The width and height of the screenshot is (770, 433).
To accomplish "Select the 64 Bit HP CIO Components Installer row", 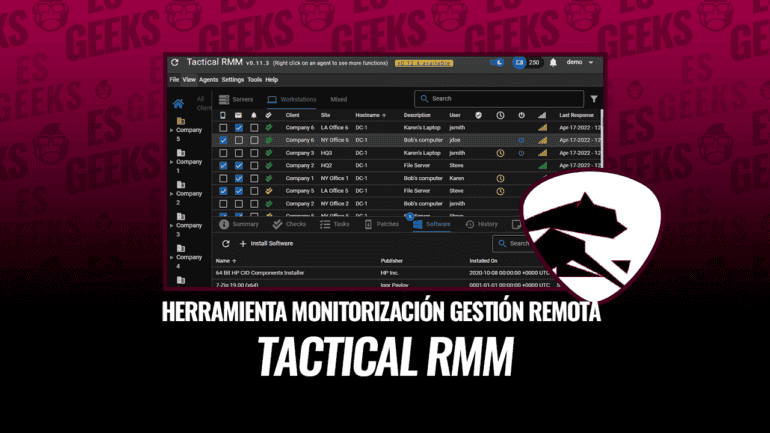I will click(383, 273).
